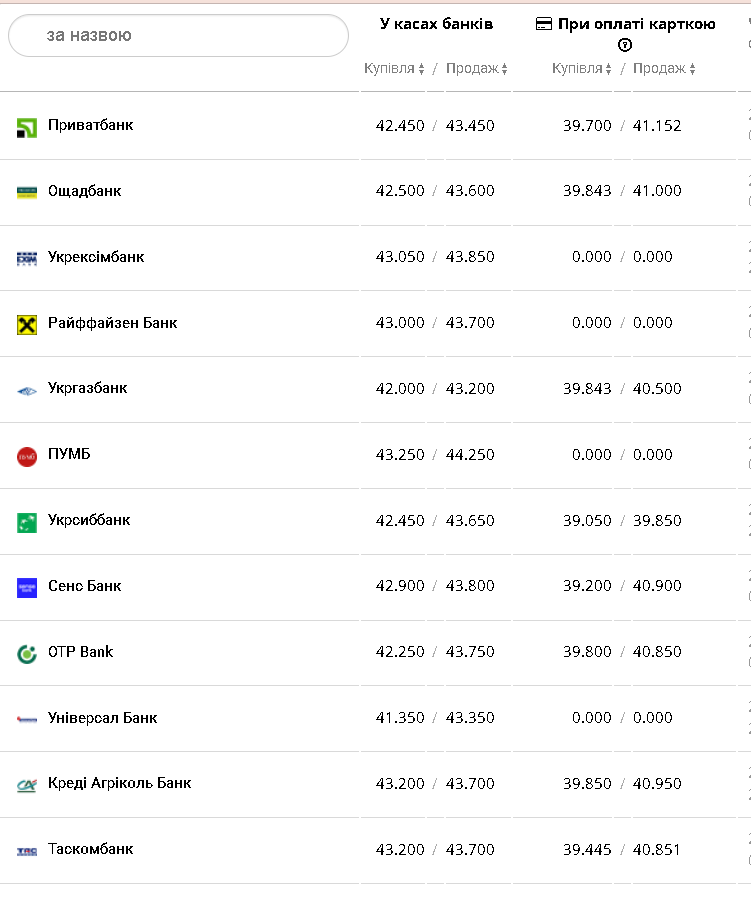The height and width of the screenshot is (898, 751).
Task: Open the Укргазбанк bank link
Action: click(x=88, y=388)
